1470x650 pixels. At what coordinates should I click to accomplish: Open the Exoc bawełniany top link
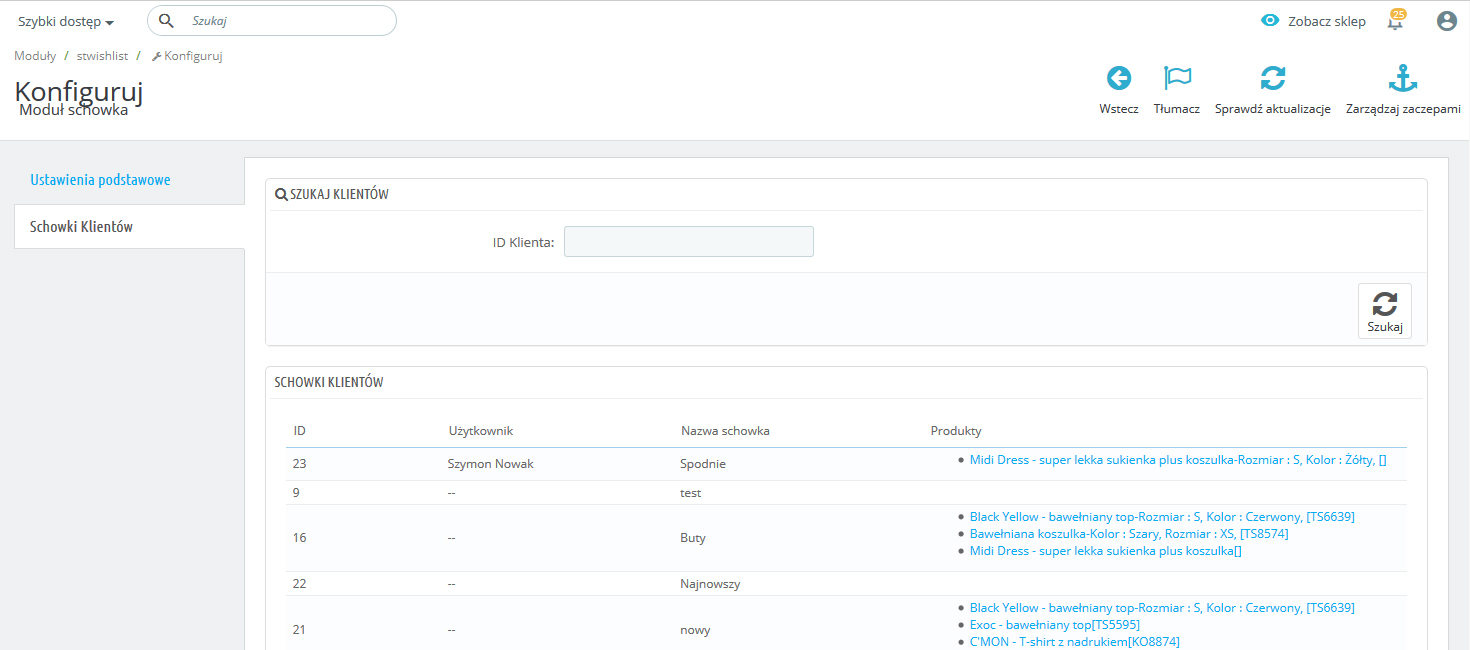pos(1054,625)
